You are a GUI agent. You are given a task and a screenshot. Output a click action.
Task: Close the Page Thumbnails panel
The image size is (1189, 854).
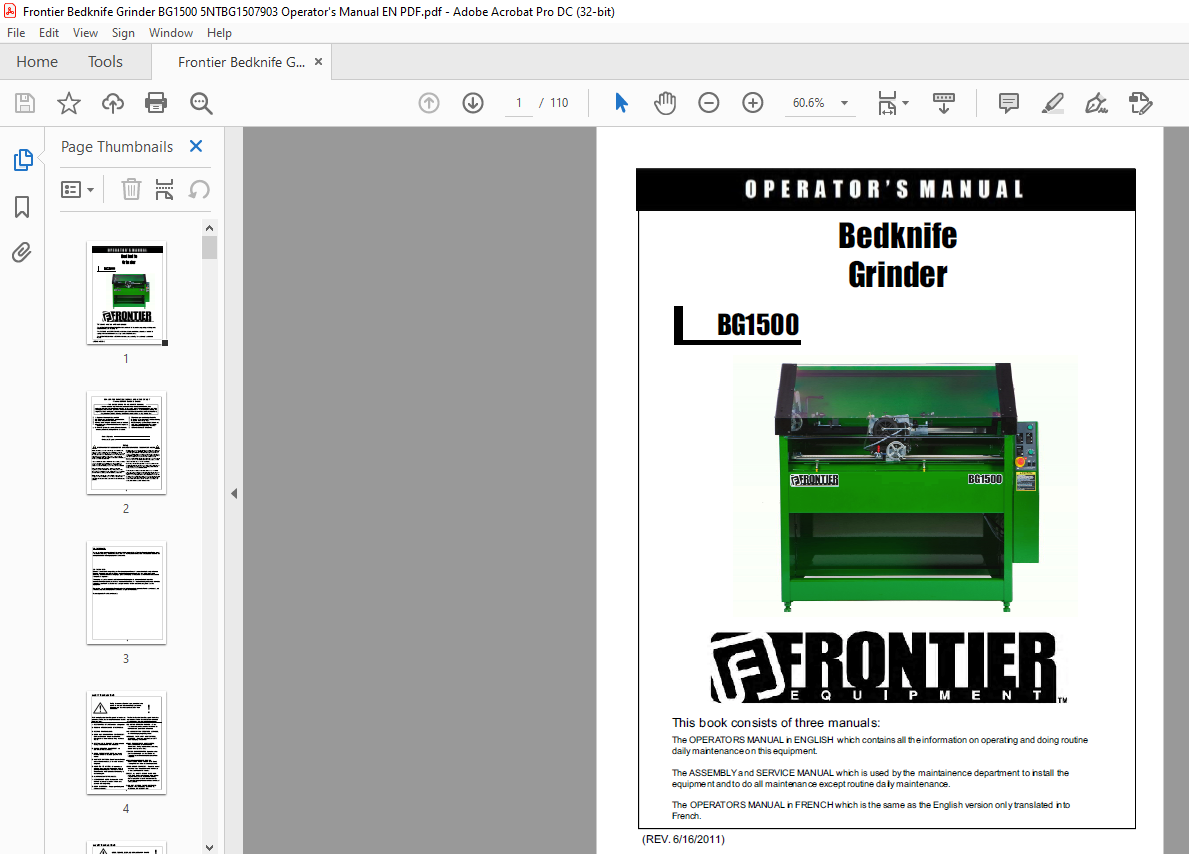(196, 146)
